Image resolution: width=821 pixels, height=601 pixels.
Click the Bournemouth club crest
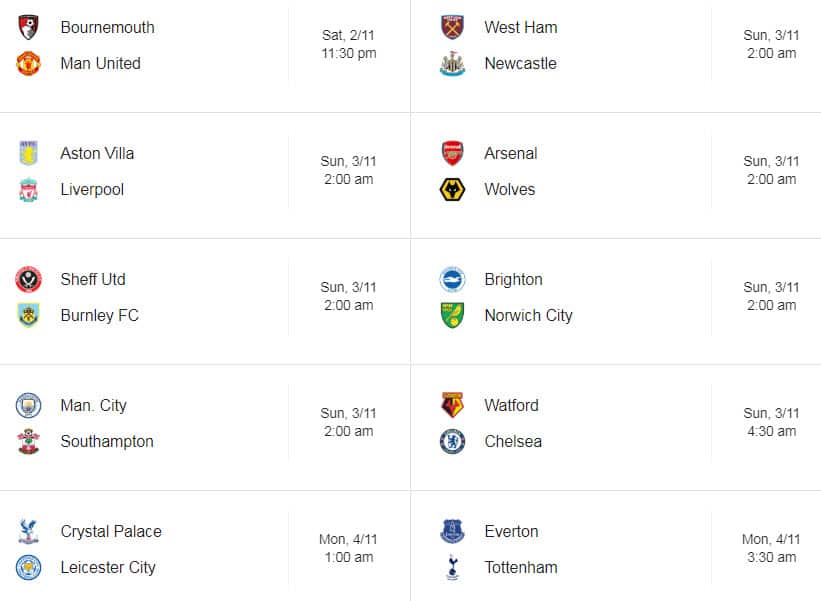tap(28, 27)
